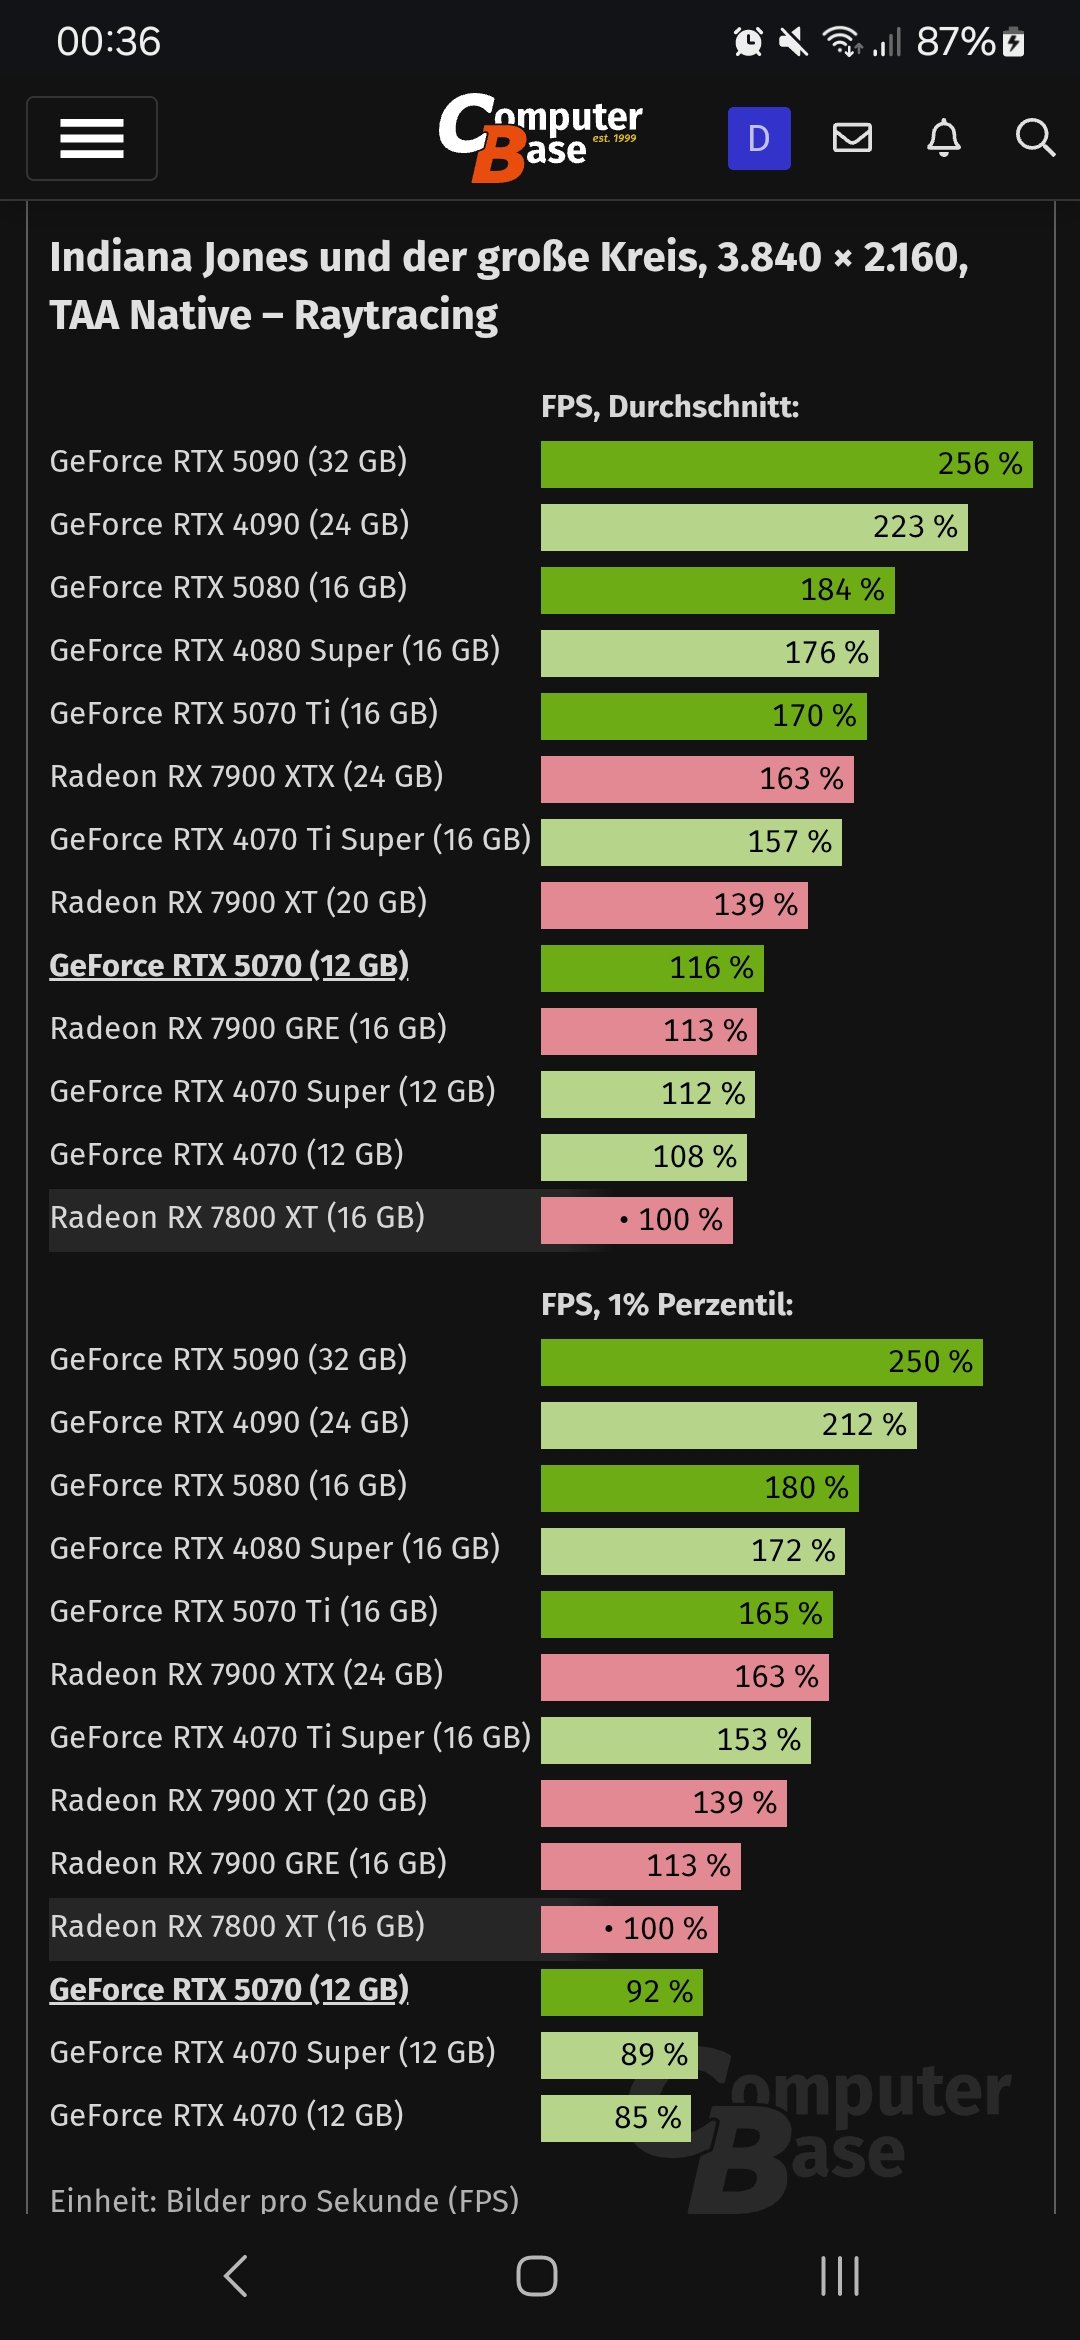Open the messages envelope icon

[852, 138]
